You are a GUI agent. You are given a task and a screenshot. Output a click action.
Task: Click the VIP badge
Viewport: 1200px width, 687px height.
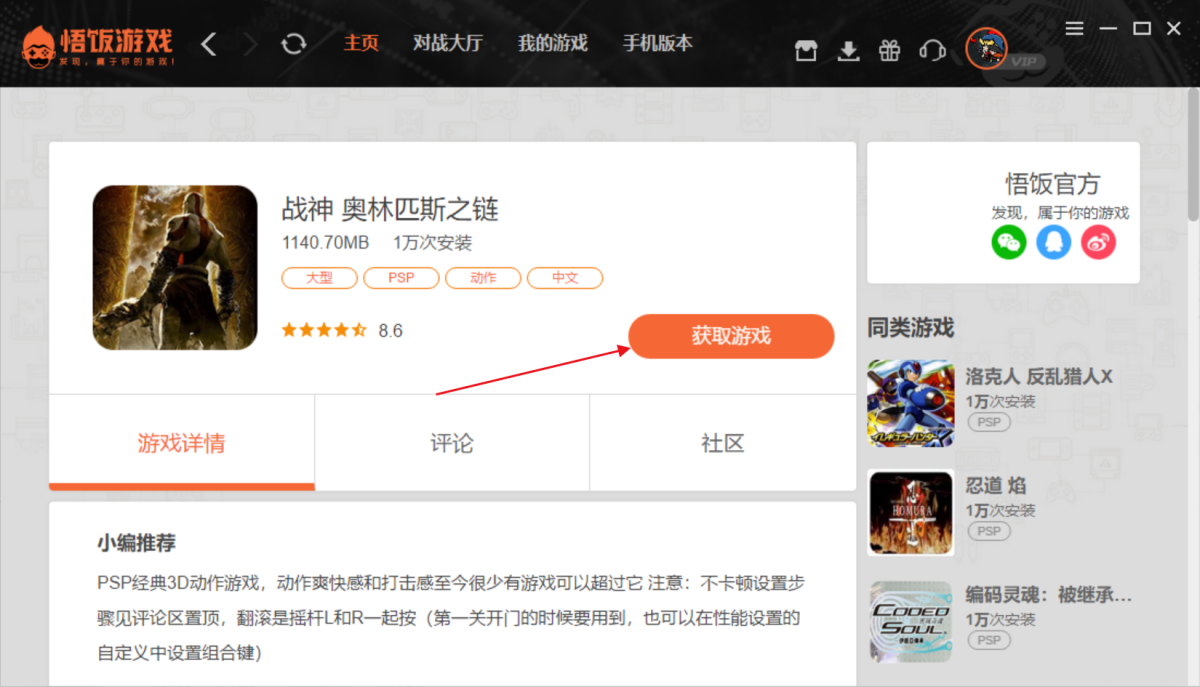point(1025,62)
